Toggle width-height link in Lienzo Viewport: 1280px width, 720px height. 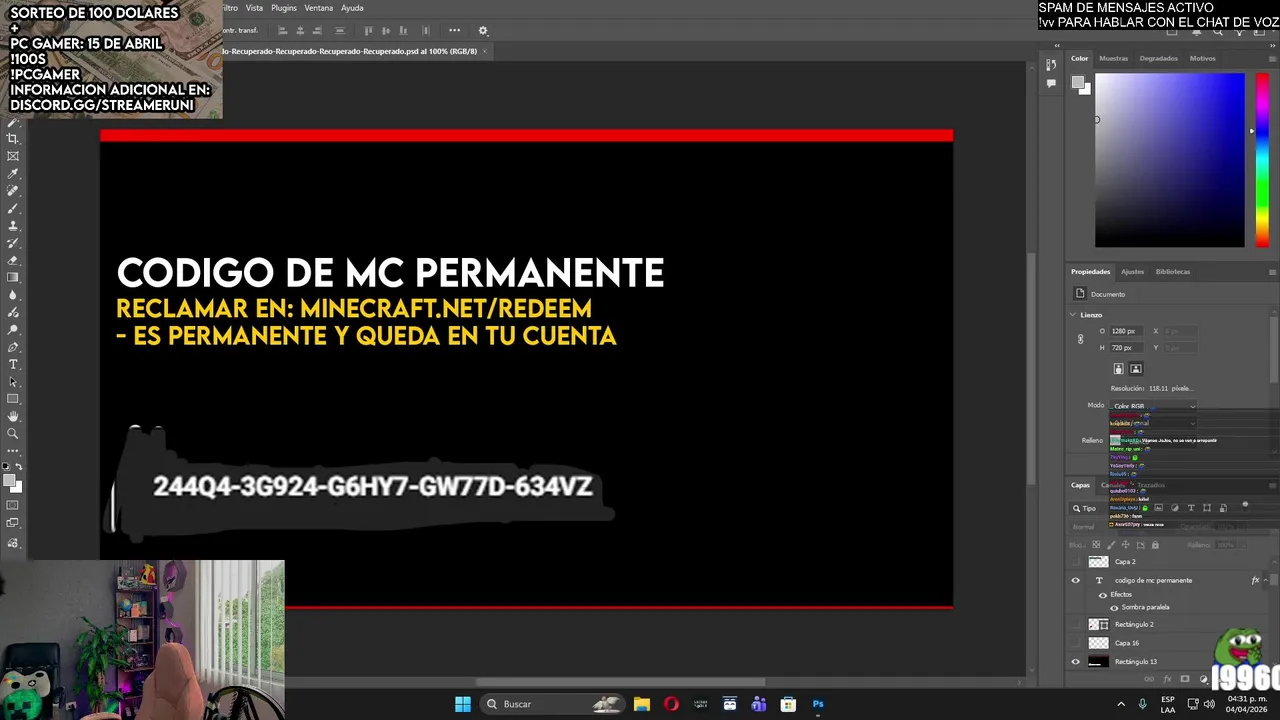(1080, 339)
